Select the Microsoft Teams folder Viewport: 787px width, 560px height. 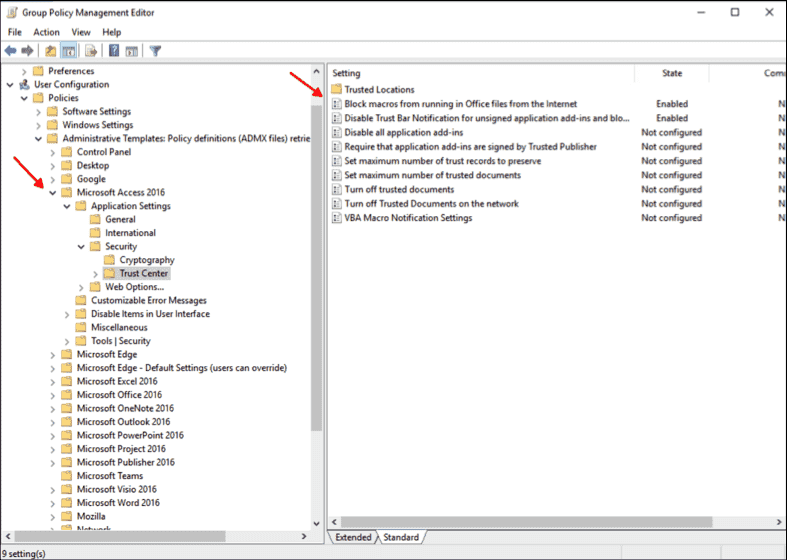[109, 476]
